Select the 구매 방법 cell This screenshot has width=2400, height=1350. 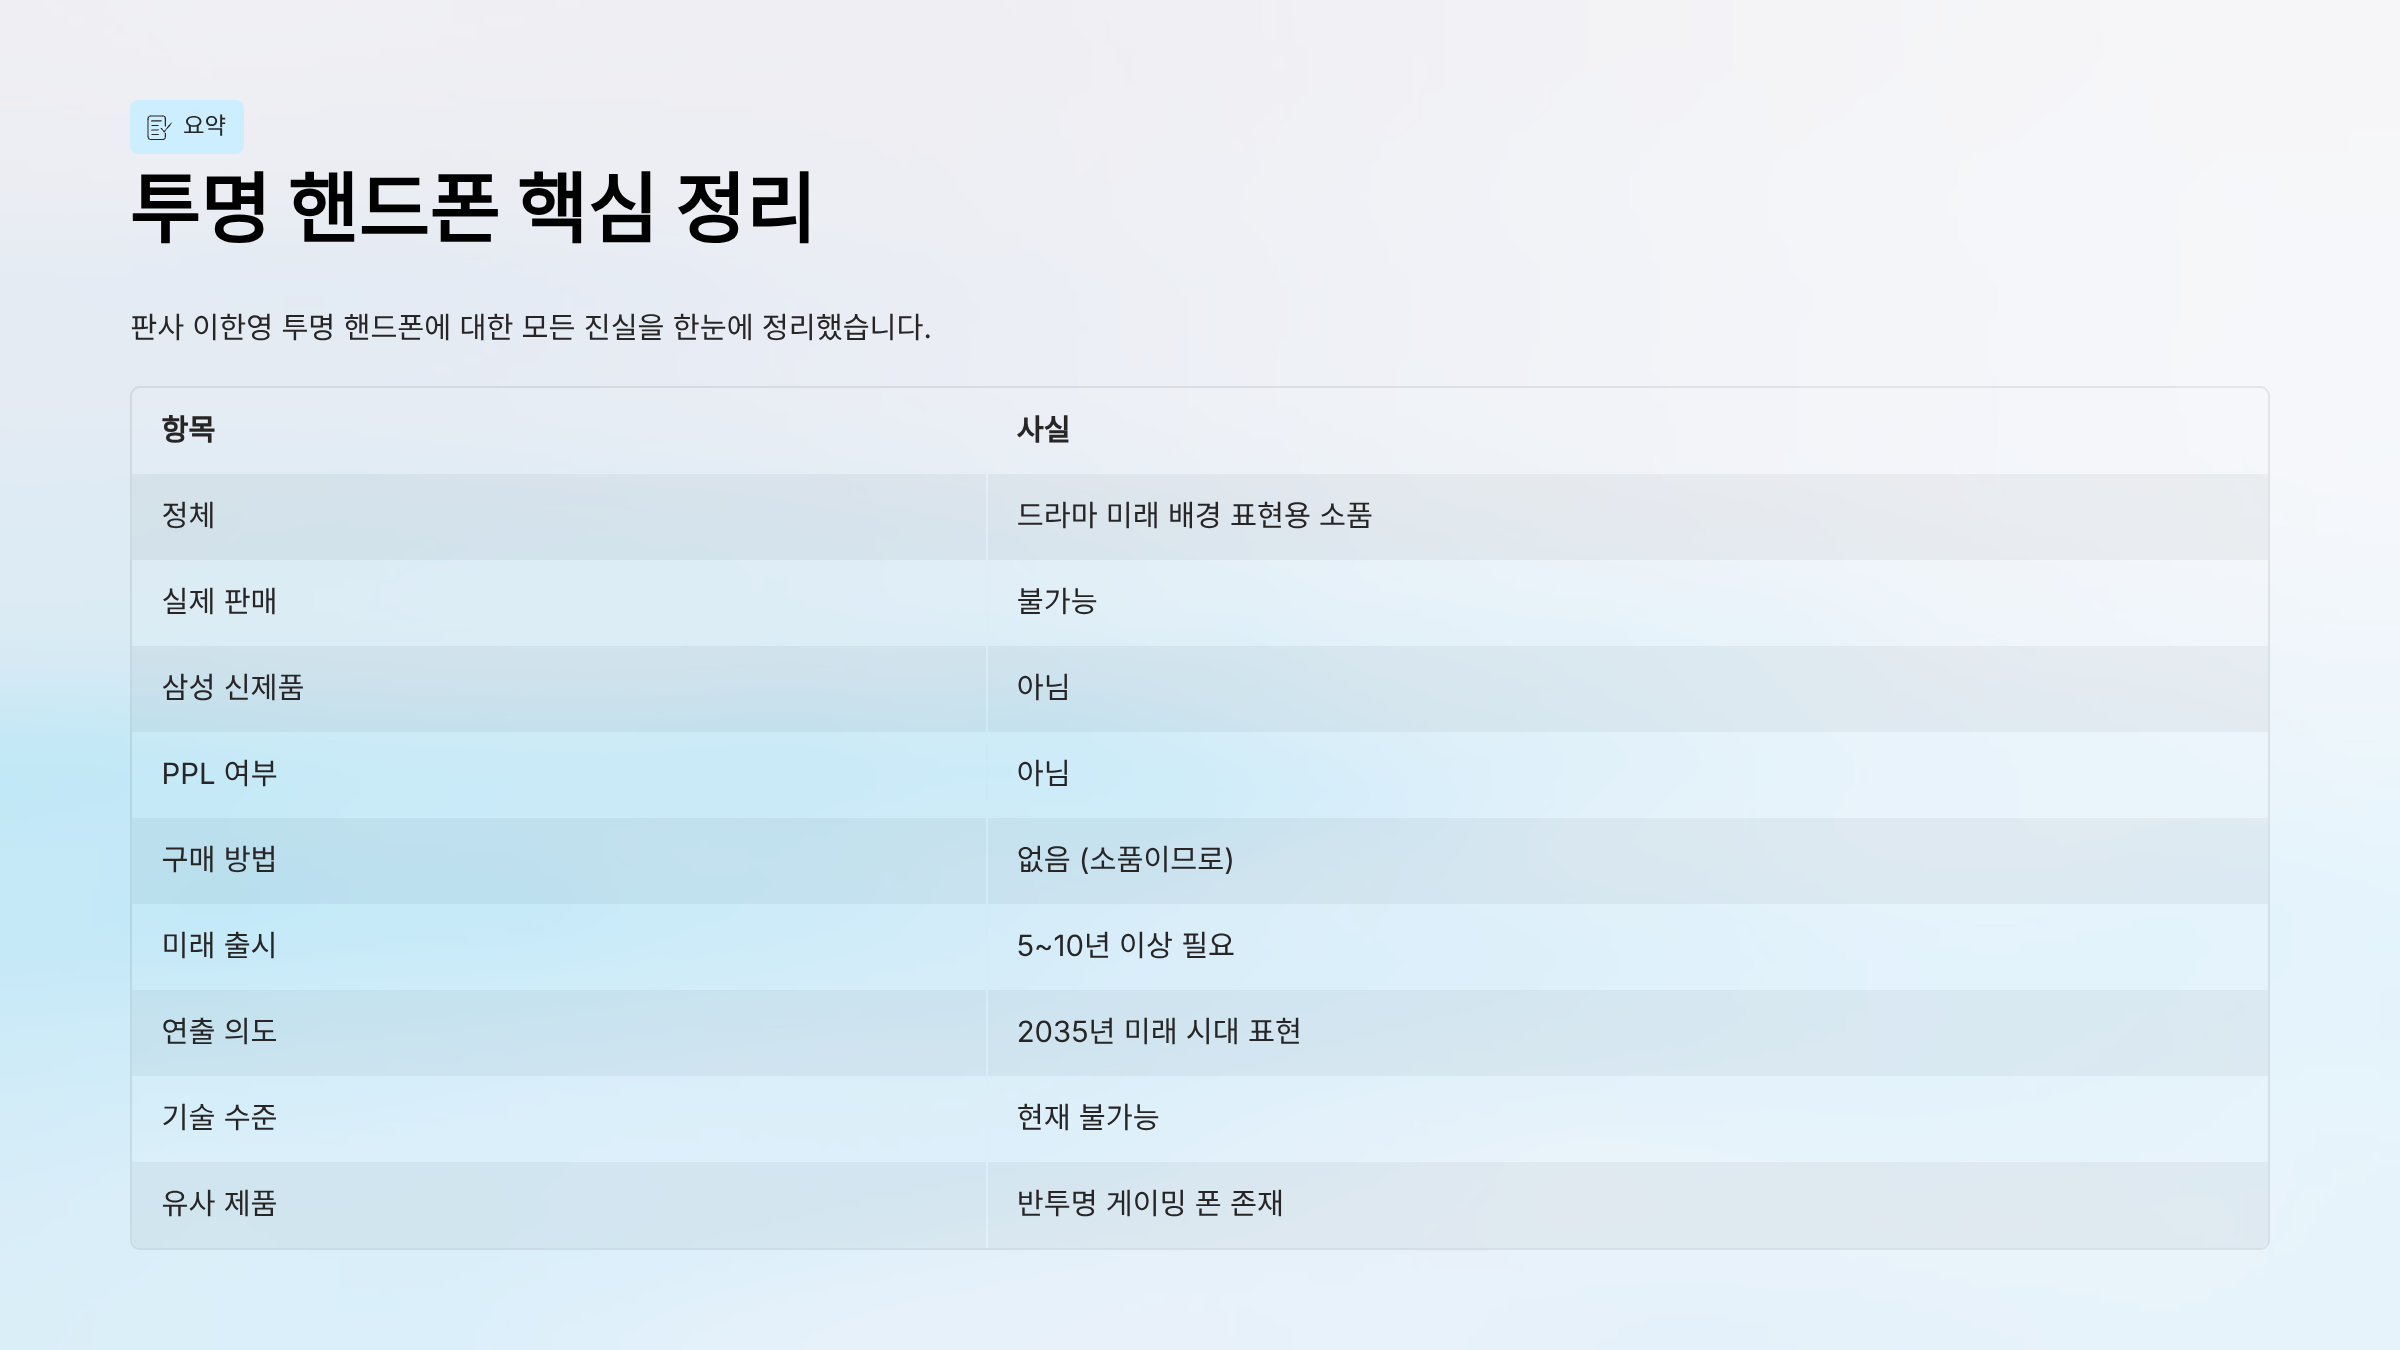coord(219,859)
